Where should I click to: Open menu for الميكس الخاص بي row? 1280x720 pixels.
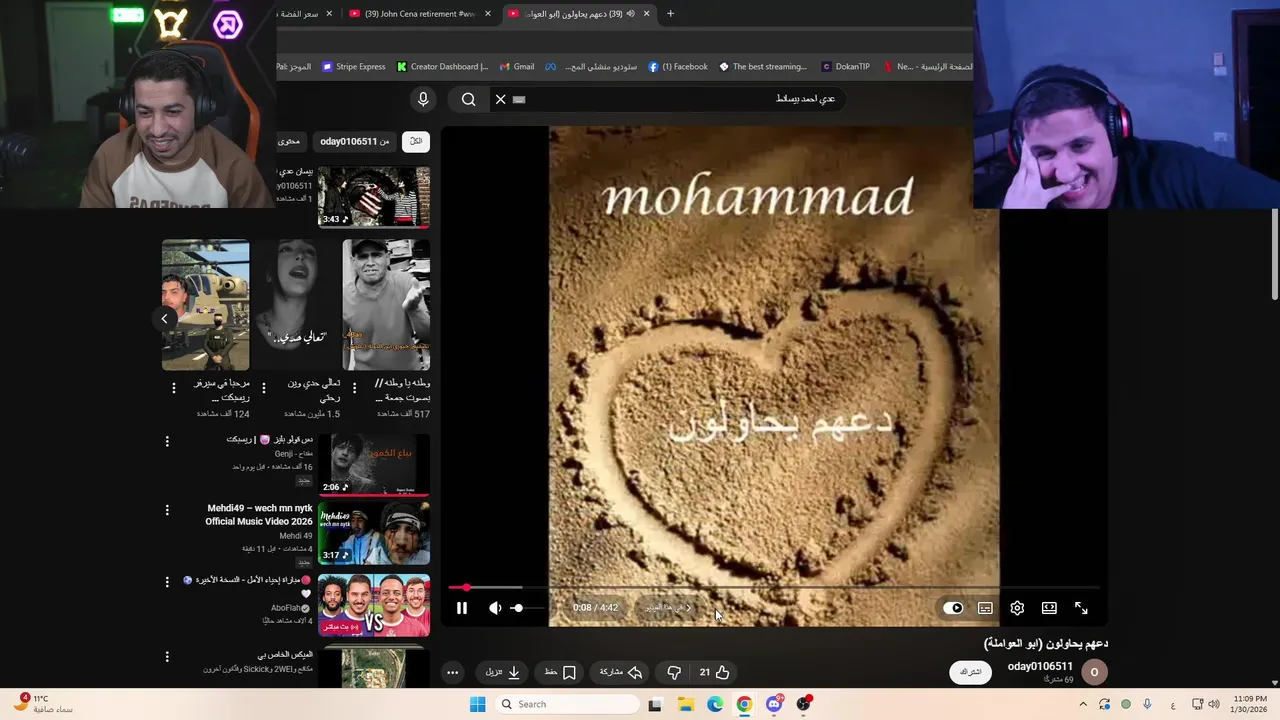[167, 657]
